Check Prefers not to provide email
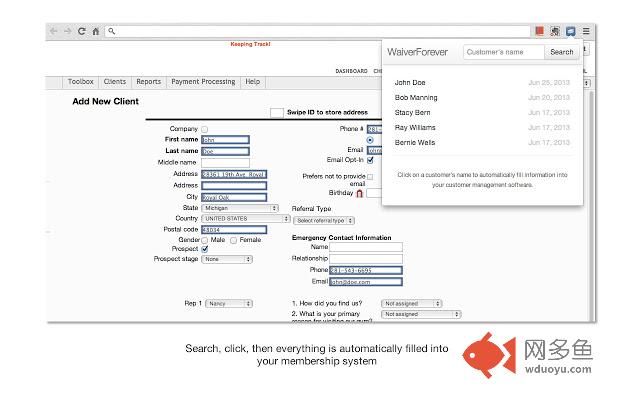640x400 pixels. click(x=370, y=177)
